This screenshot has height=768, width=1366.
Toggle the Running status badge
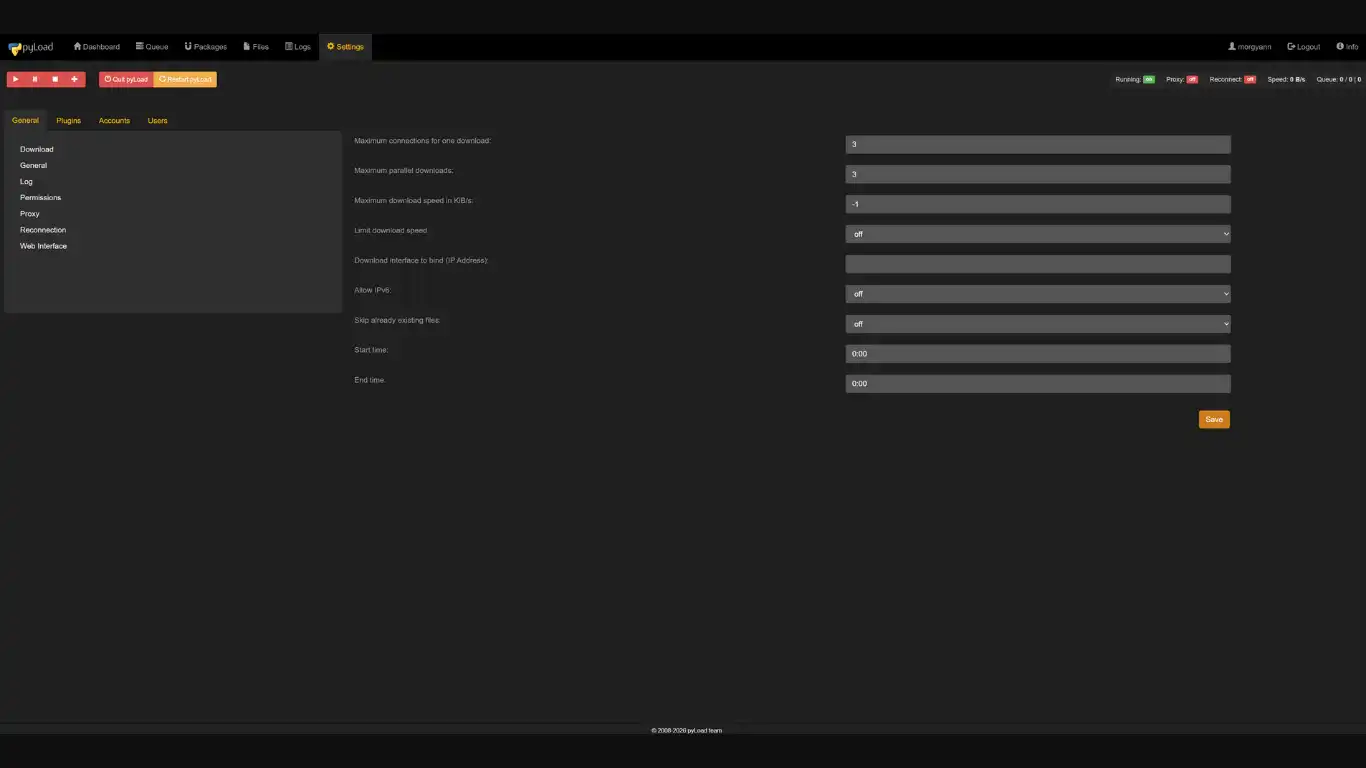[1149, 79]
